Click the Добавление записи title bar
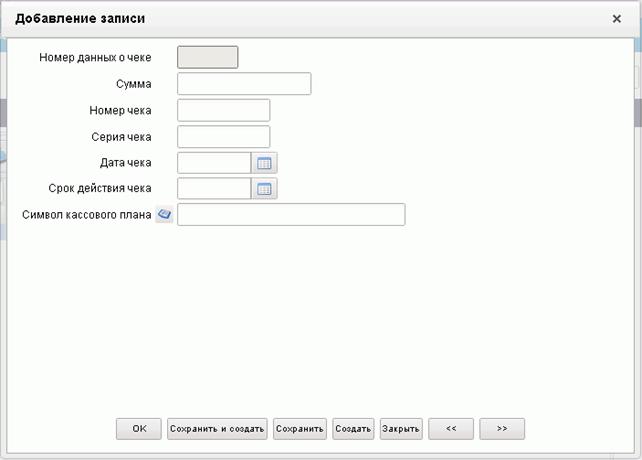 pos(311,19)
